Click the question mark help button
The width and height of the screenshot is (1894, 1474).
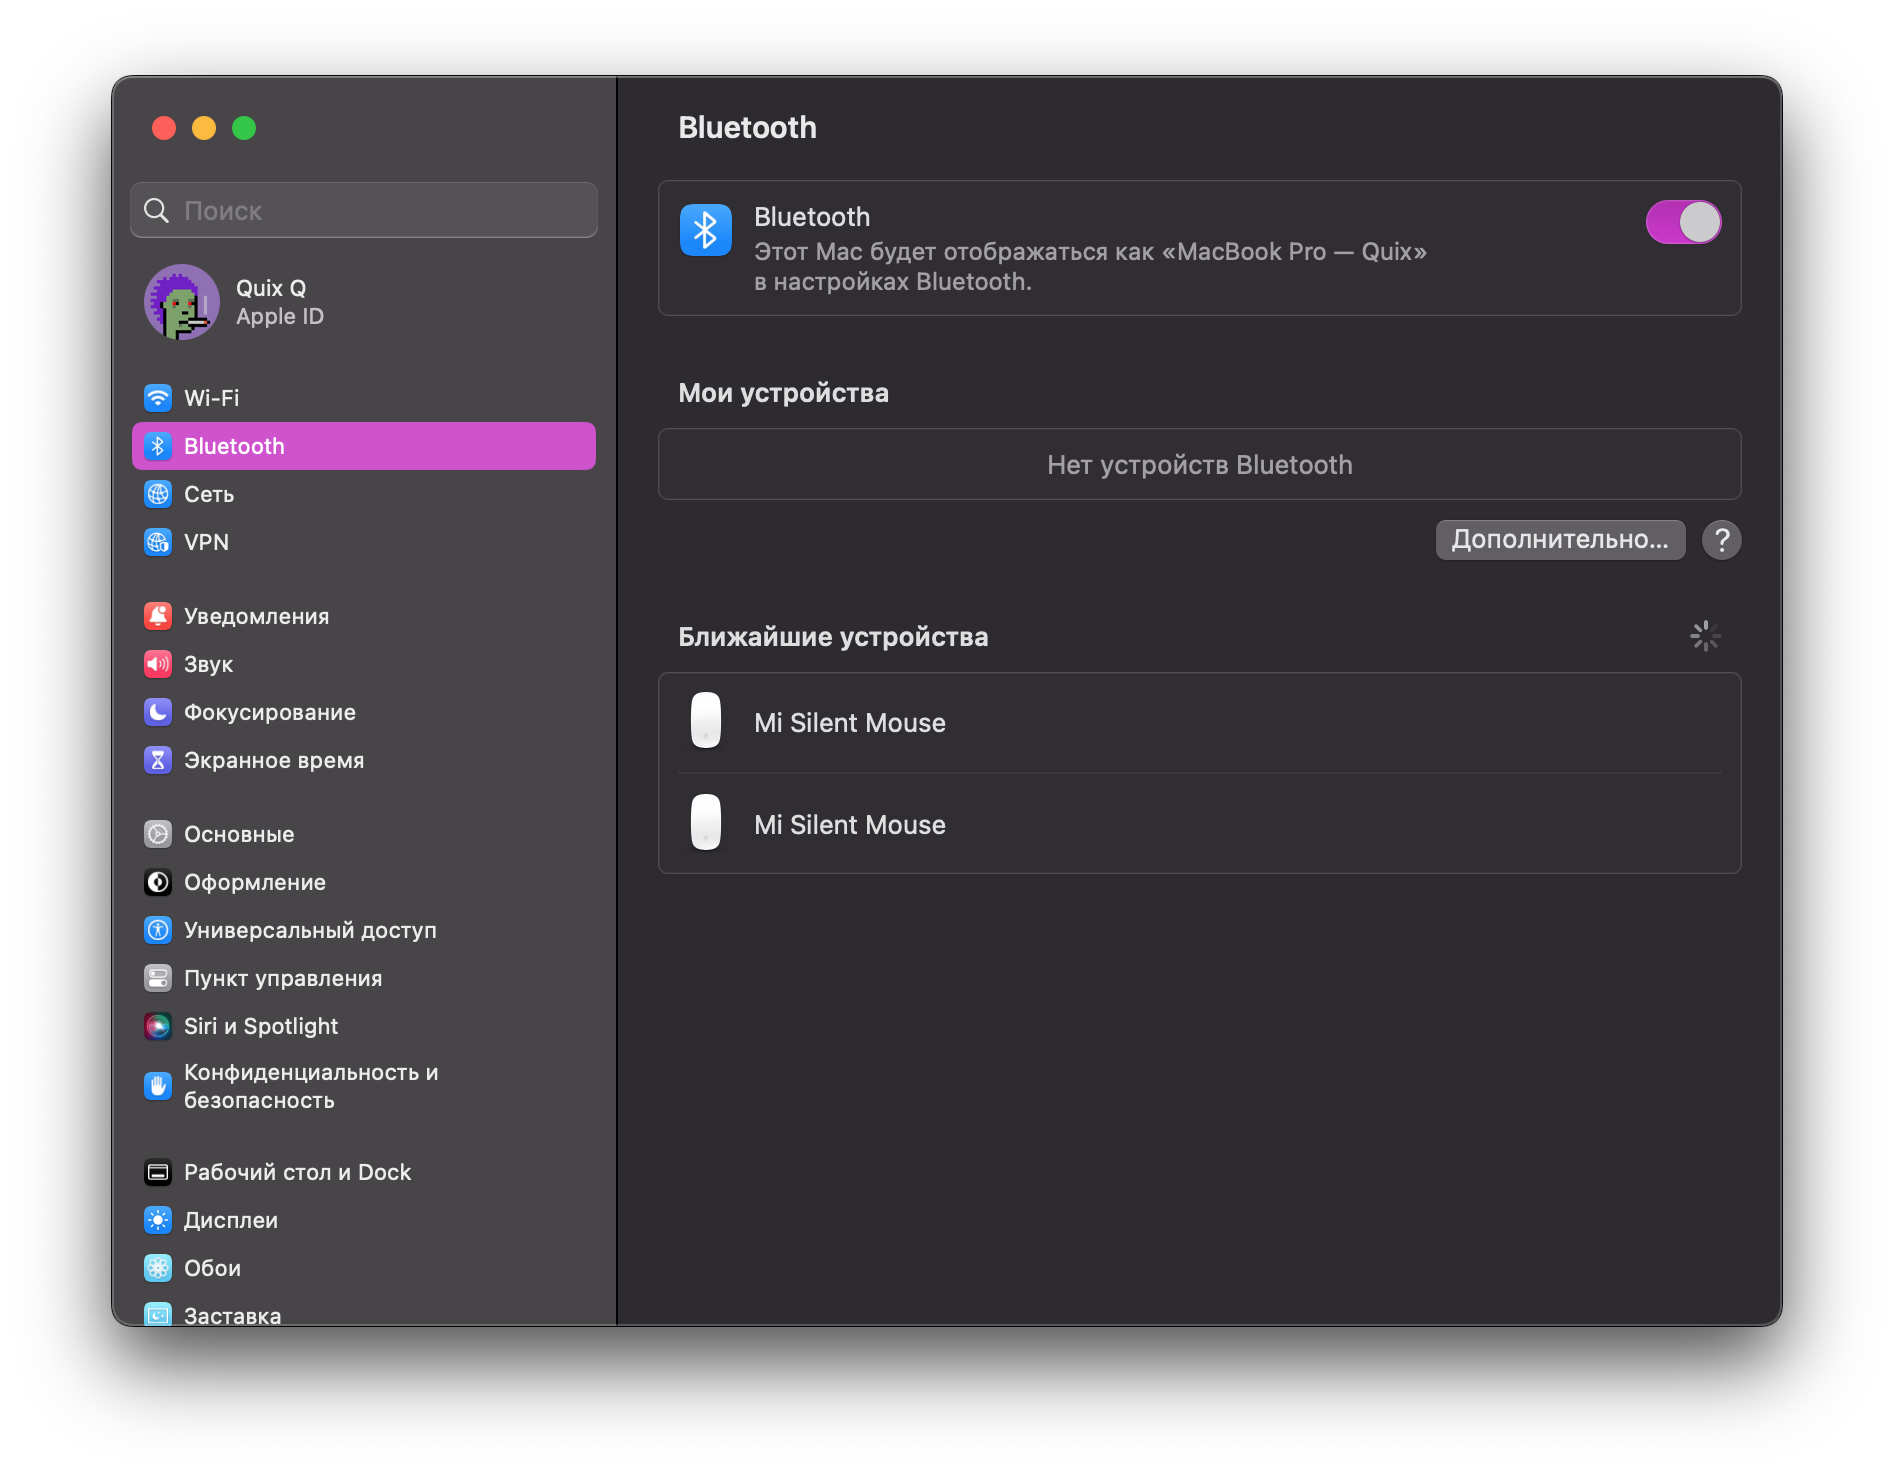pos(1721,540)
